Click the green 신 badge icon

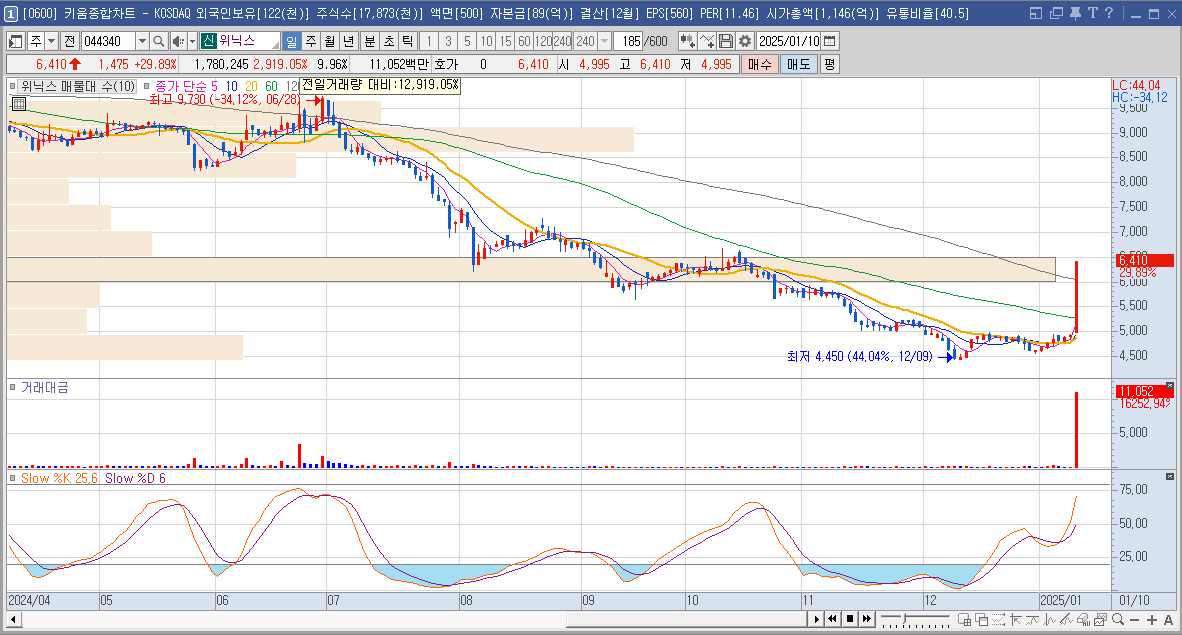coord(209,41)
